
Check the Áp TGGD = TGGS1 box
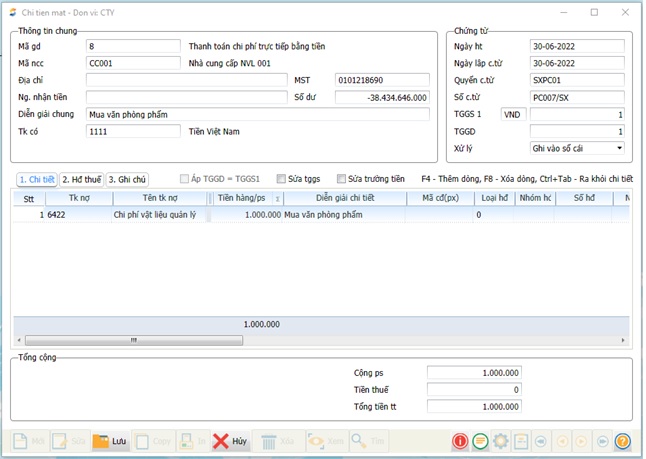click(x=185, y=179)
